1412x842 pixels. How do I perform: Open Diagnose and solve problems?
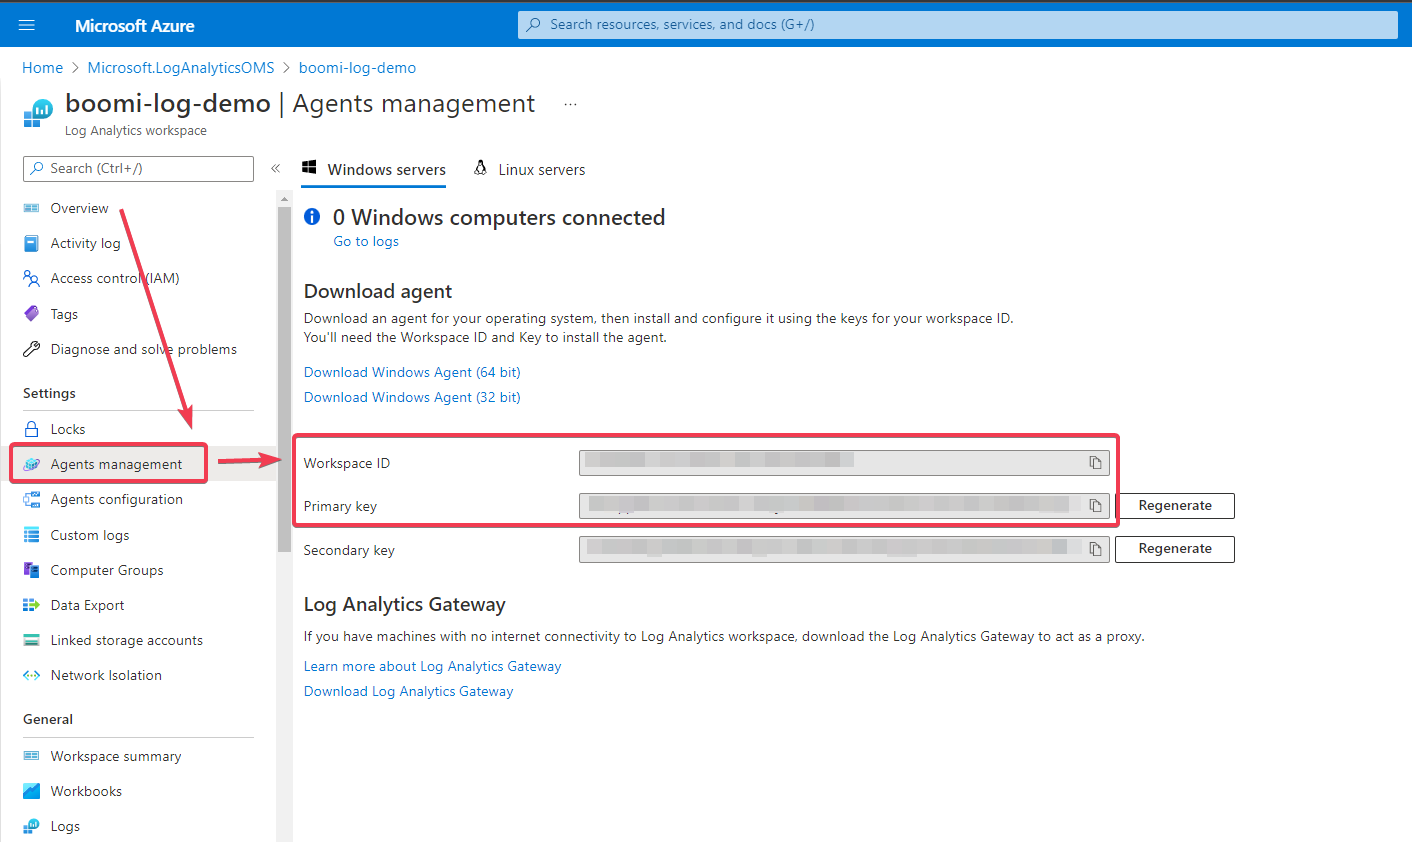click(x=143, y=348)
